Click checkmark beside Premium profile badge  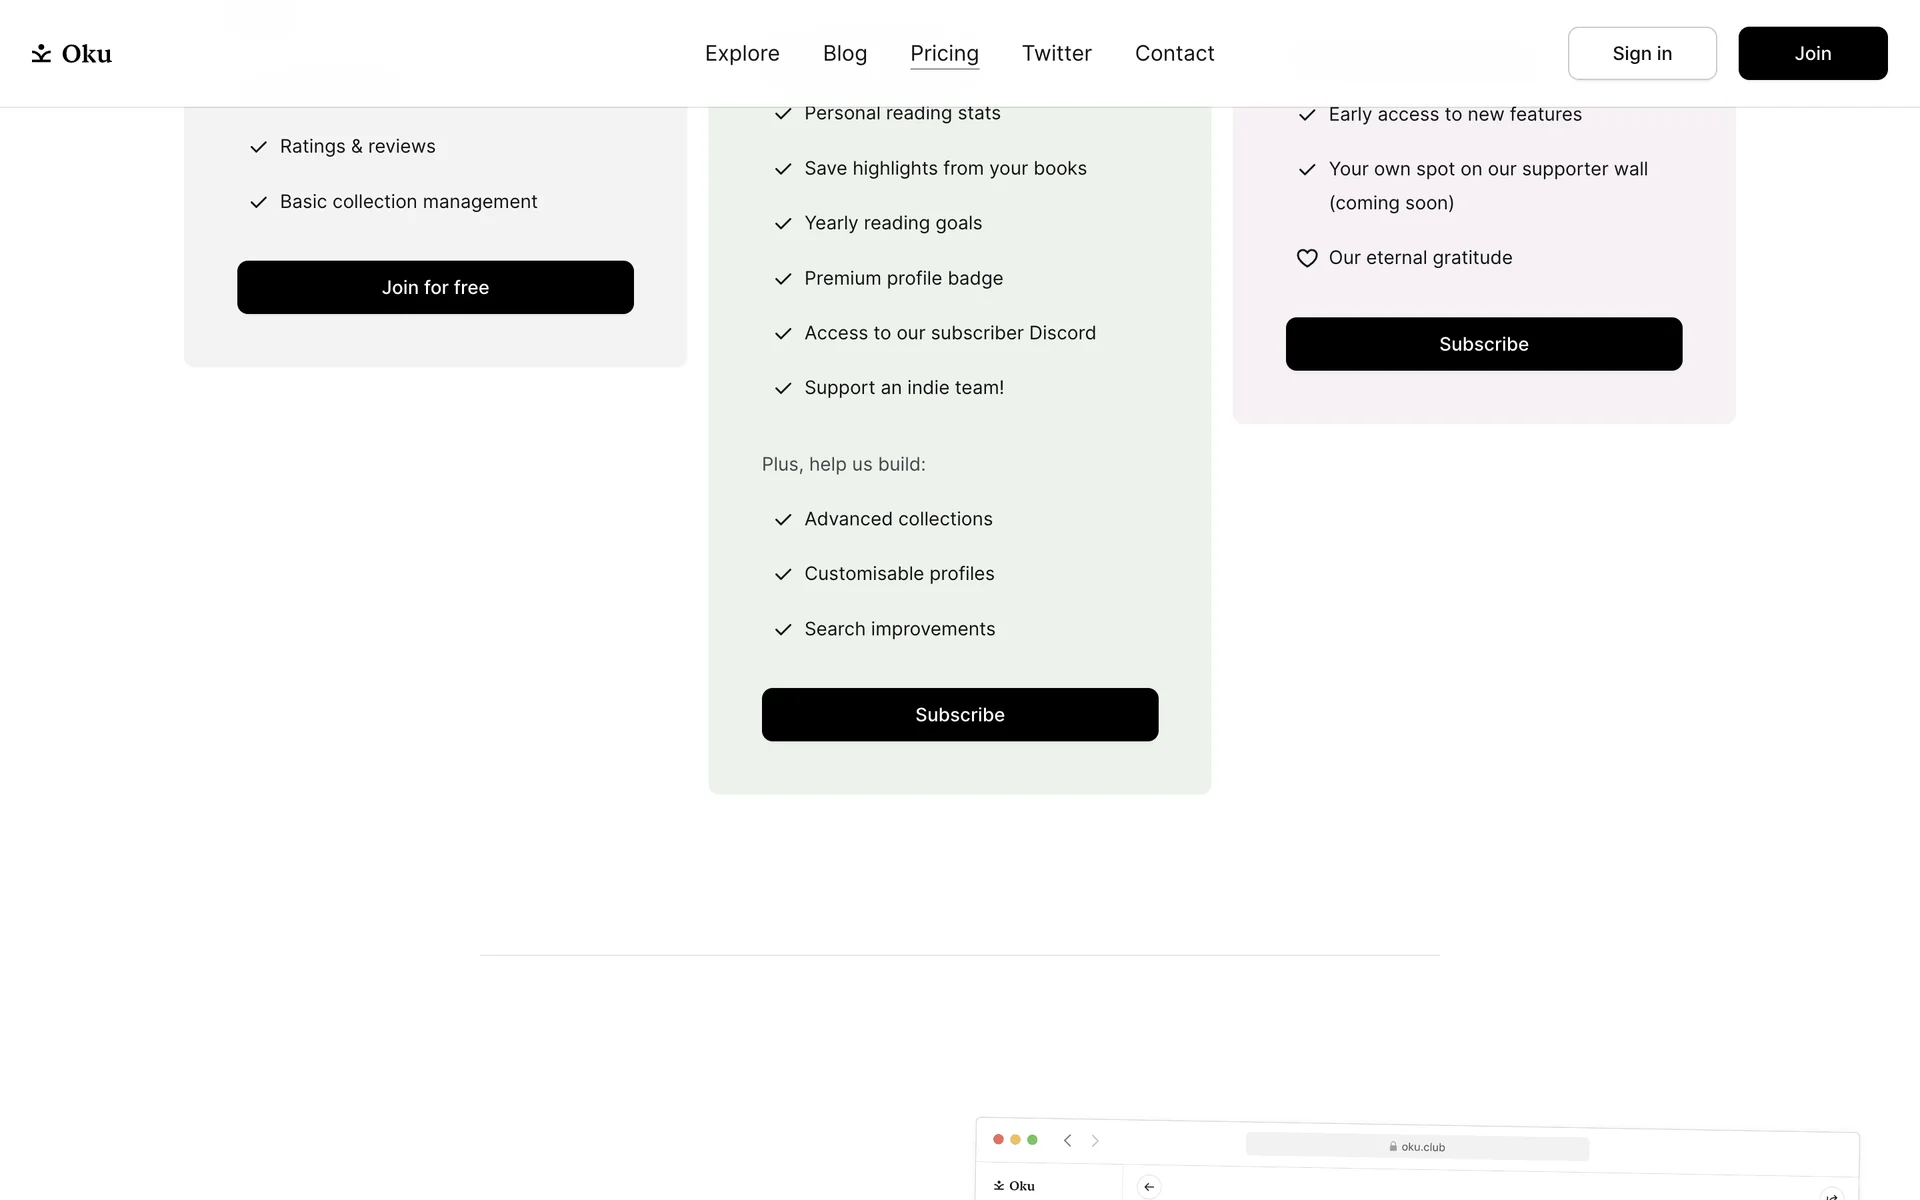click(x=783, y=279)
